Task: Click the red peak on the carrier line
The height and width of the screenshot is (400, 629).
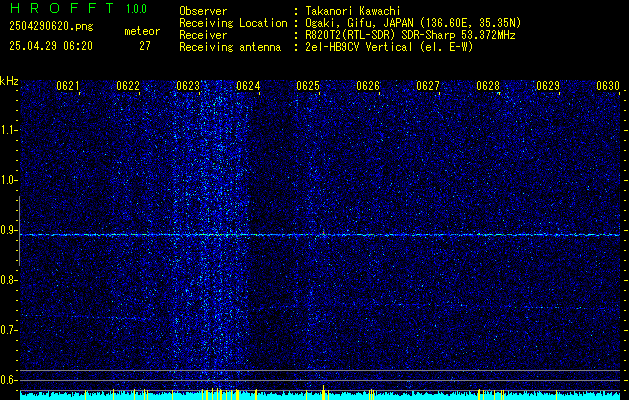Action: [x=323, y=232]
